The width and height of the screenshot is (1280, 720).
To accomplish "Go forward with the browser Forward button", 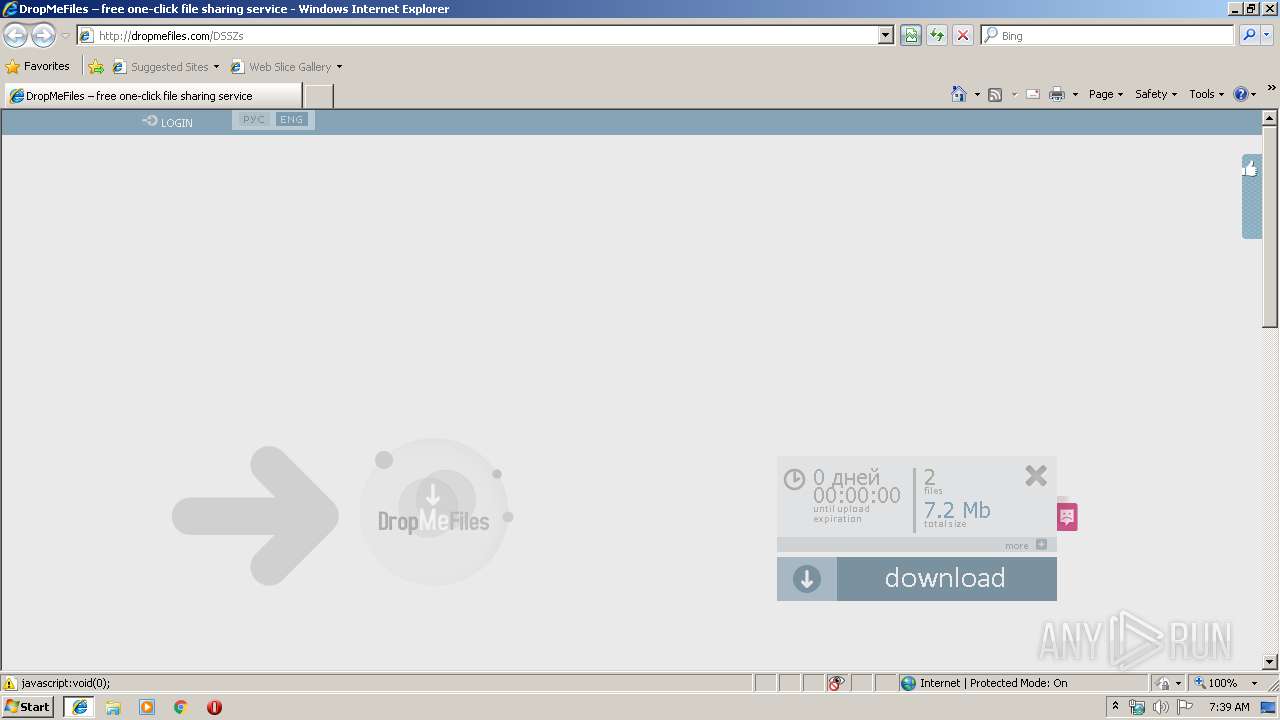I will tap(43, 35).
